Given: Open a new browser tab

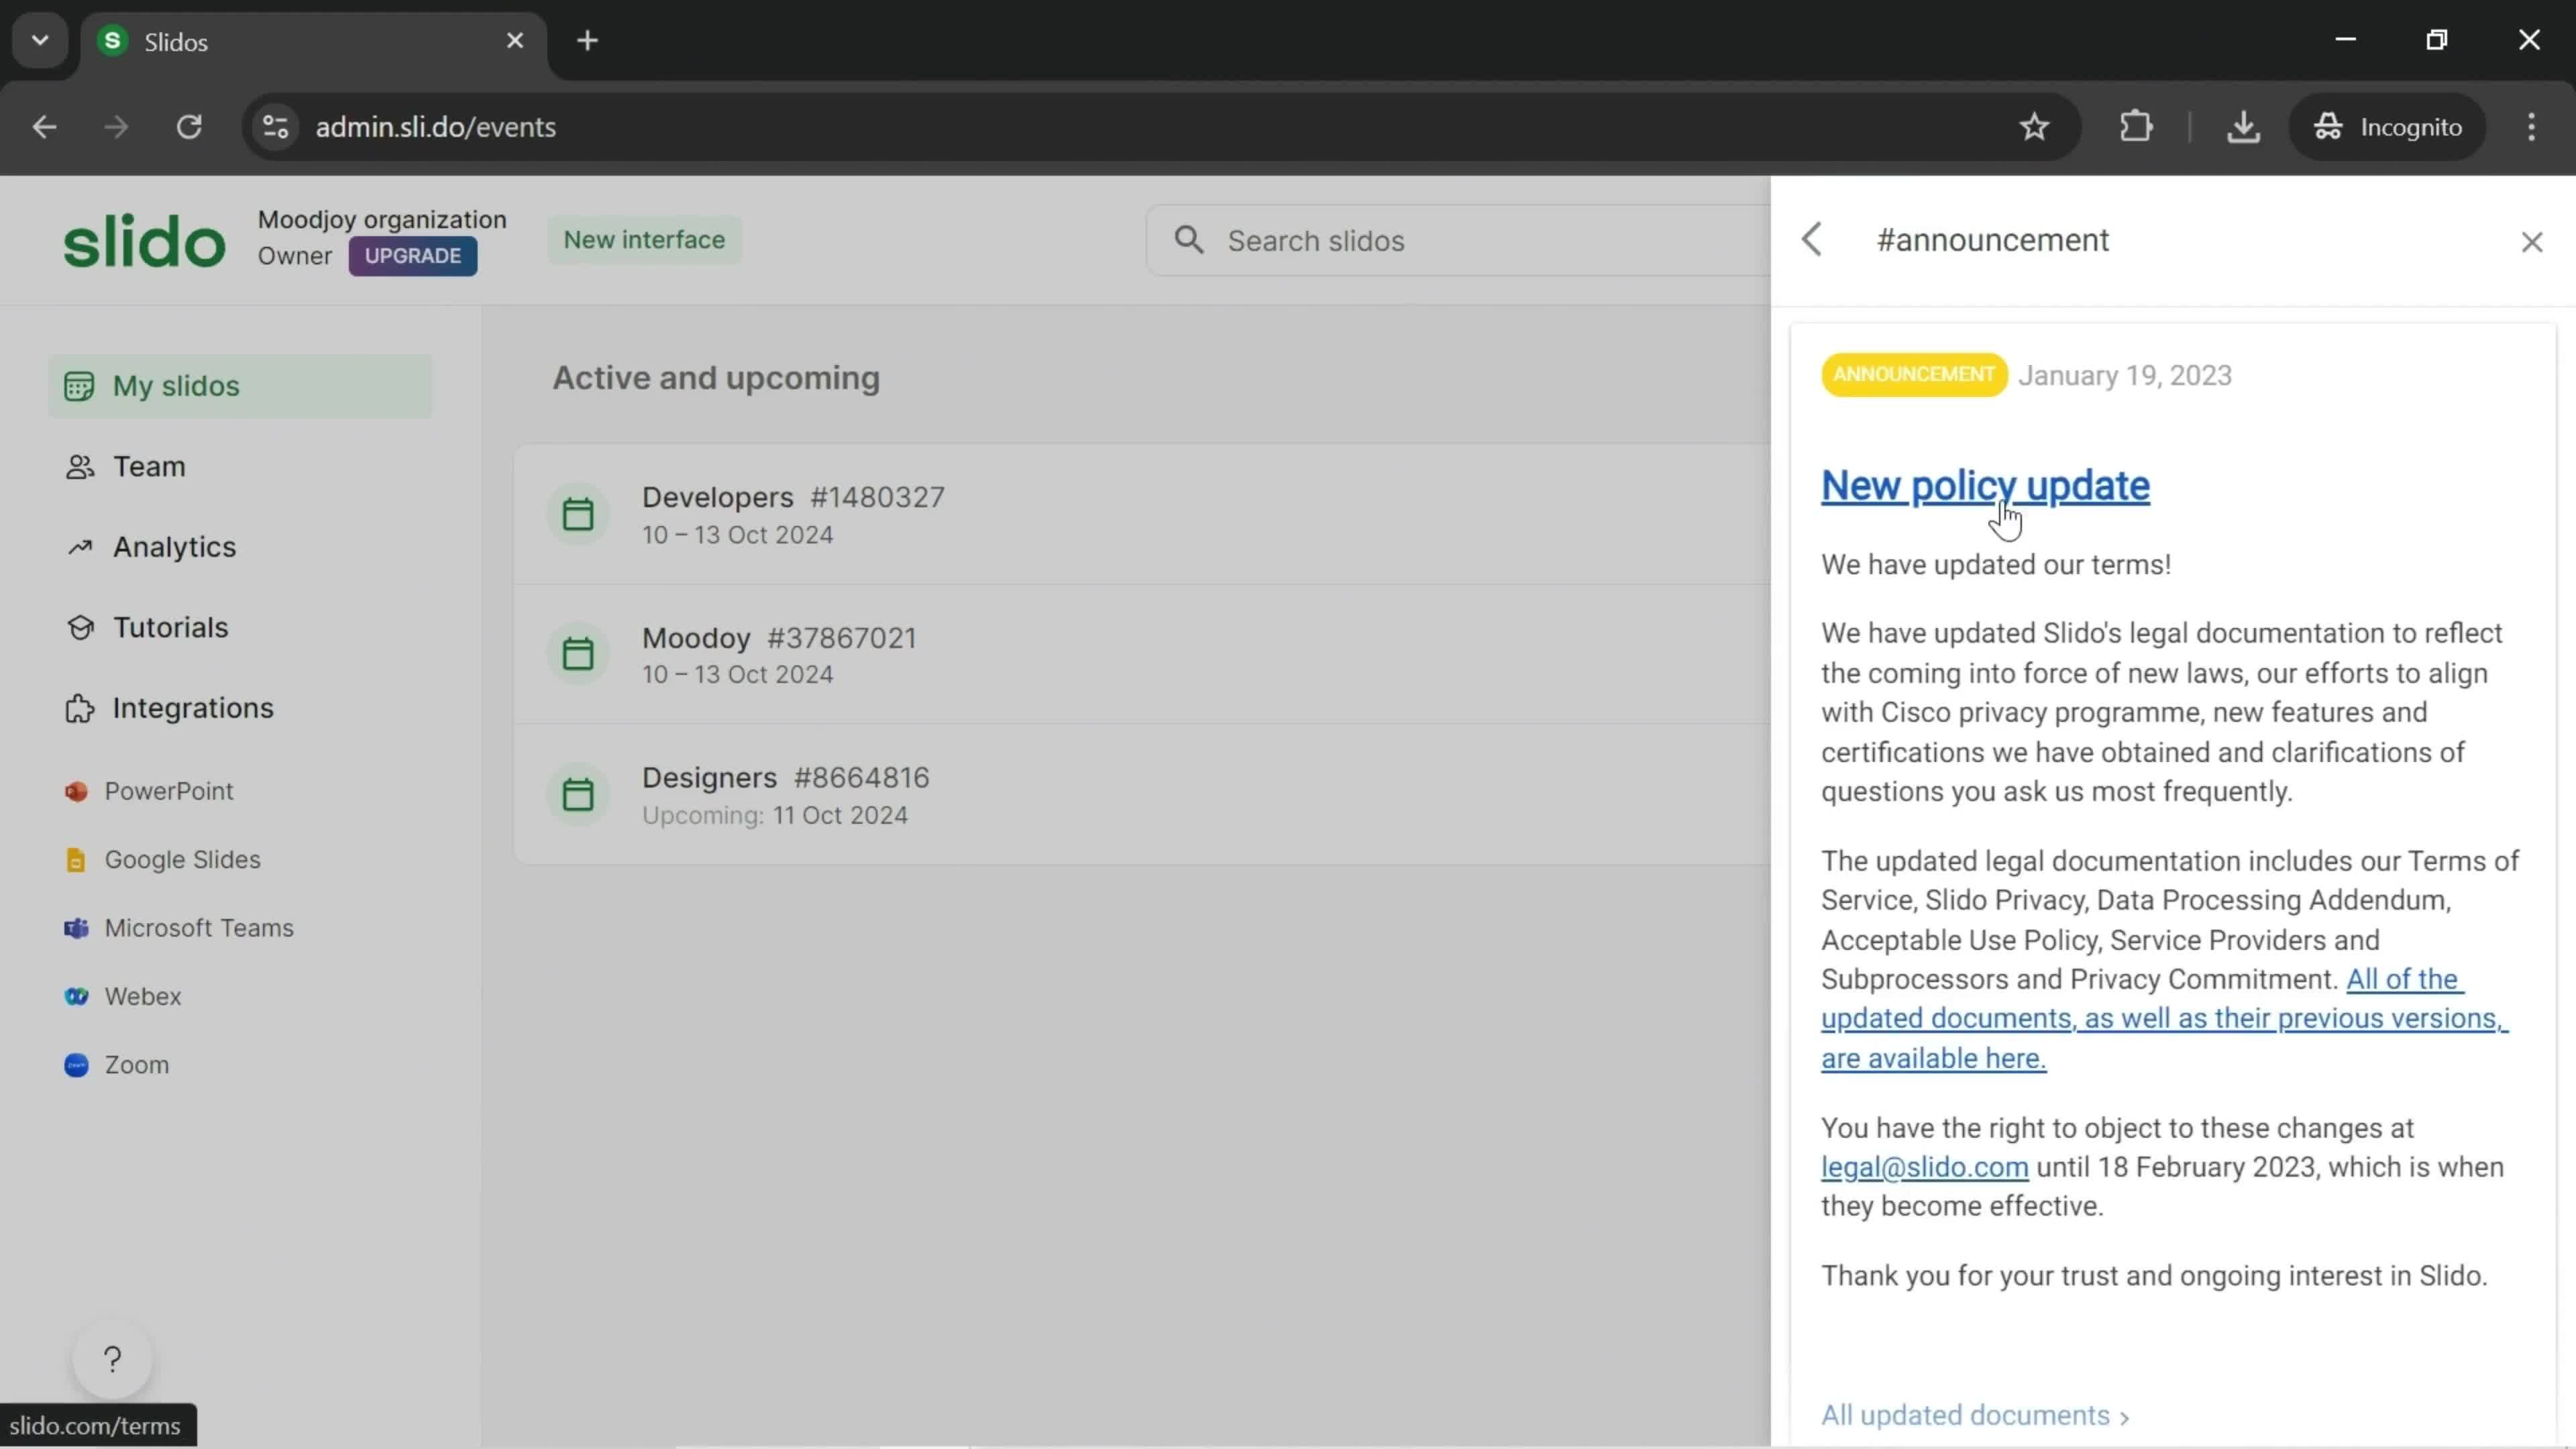Looking at the screenshot, I should [588, 41].
